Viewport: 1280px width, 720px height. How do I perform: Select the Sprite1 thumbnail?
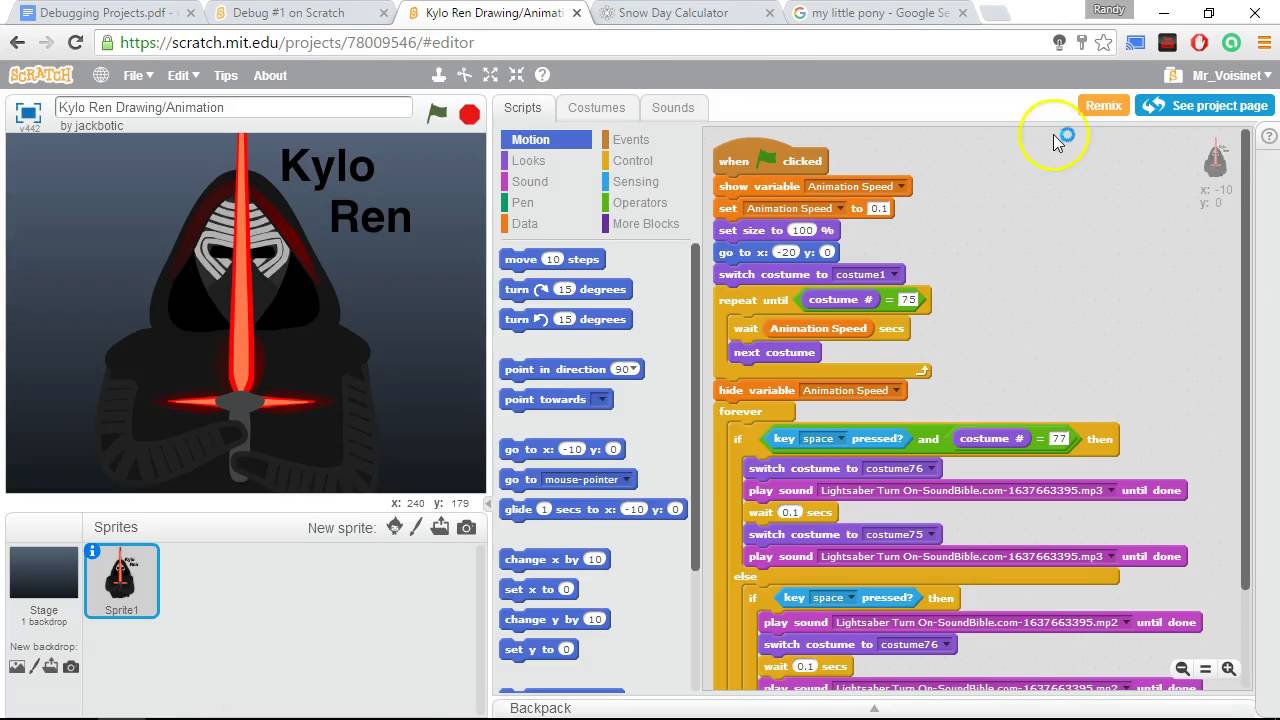[x=122, y=581]
